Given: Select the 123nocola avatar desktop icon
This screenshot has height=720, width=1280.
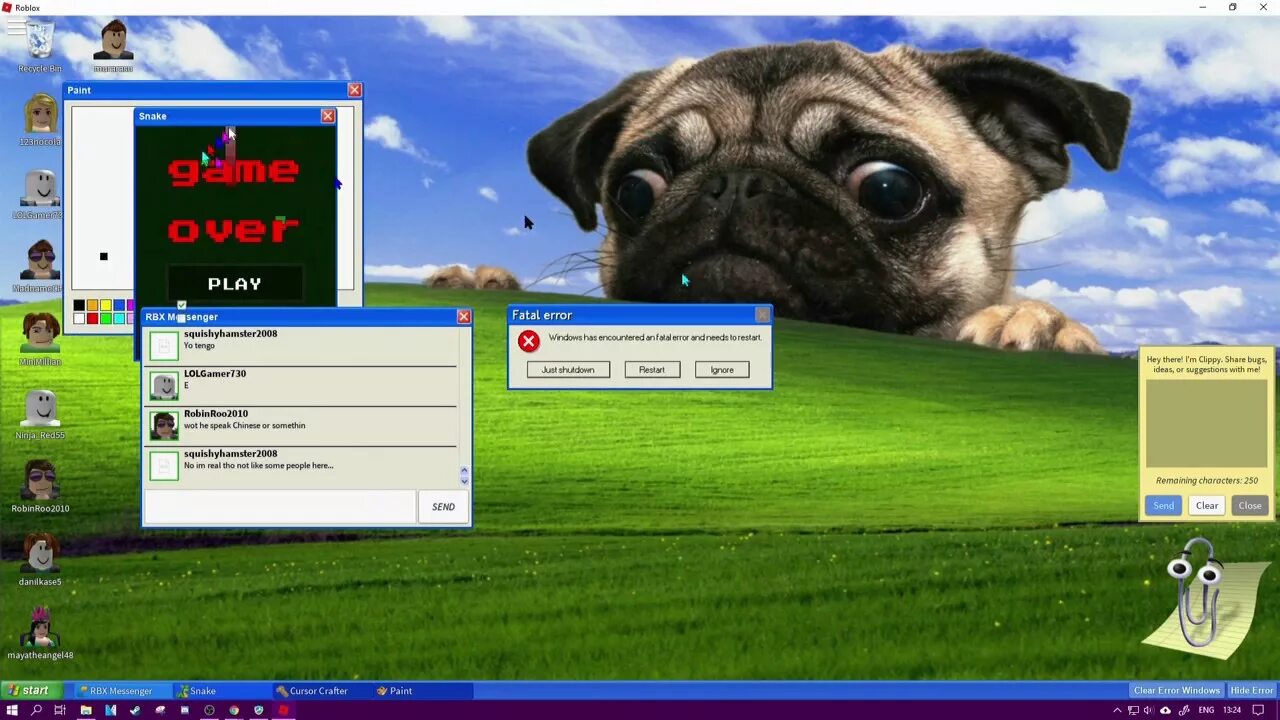Looking at the screenshot, I should pos(40,119).
